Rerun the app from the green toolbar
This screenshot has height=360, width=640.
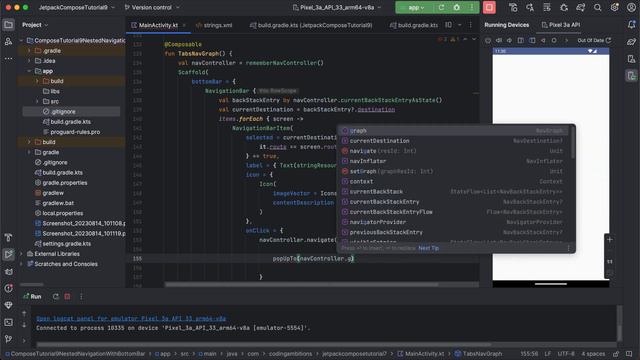(x=441, y=7)
